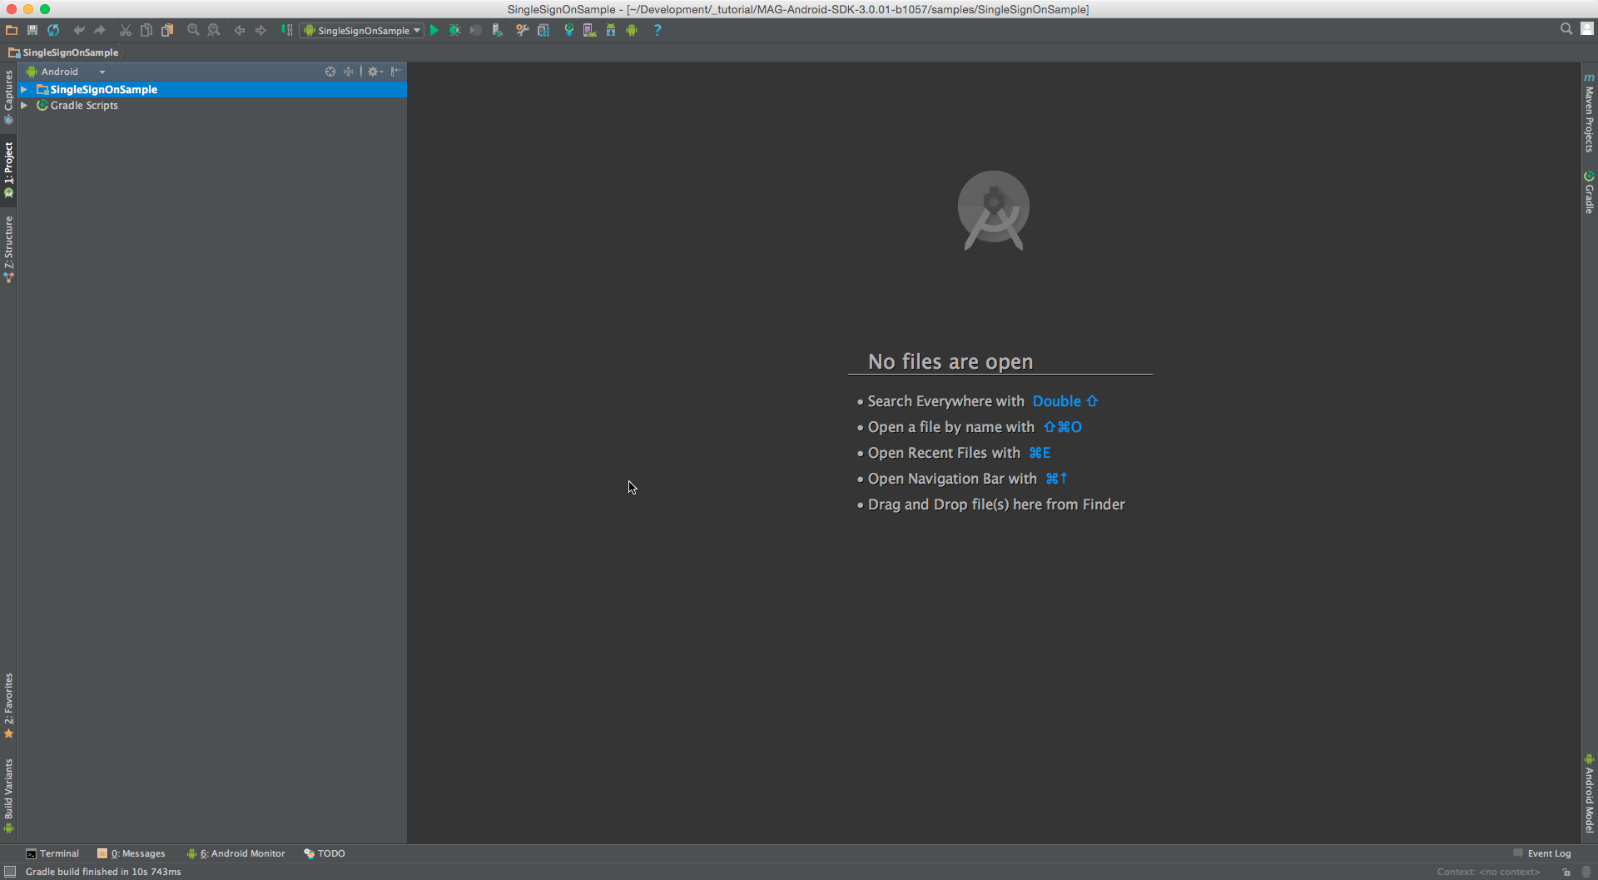
Task: Run the app with the green play icon
Action: [x=434, y=30]
